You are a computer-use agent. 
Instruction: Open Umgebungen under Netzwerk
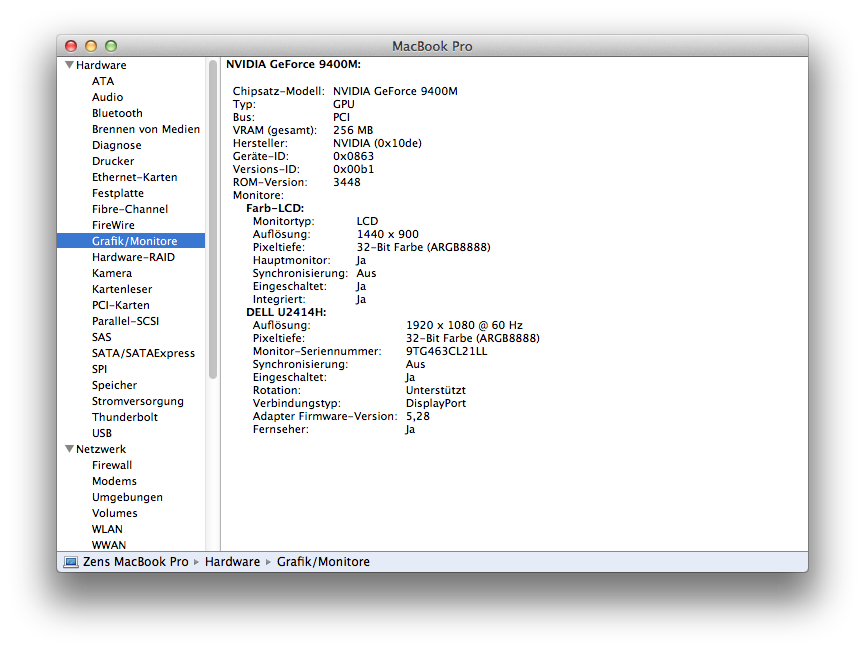point(127,497)
